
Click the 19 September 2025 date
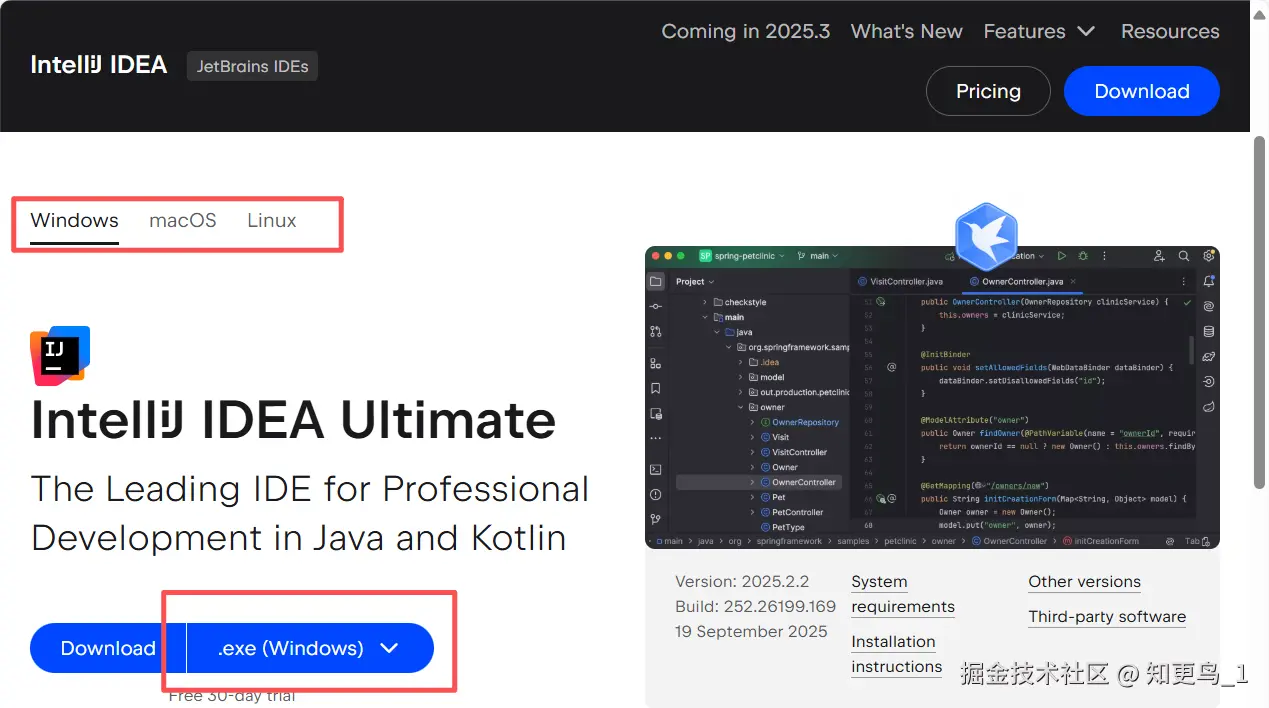751,631
